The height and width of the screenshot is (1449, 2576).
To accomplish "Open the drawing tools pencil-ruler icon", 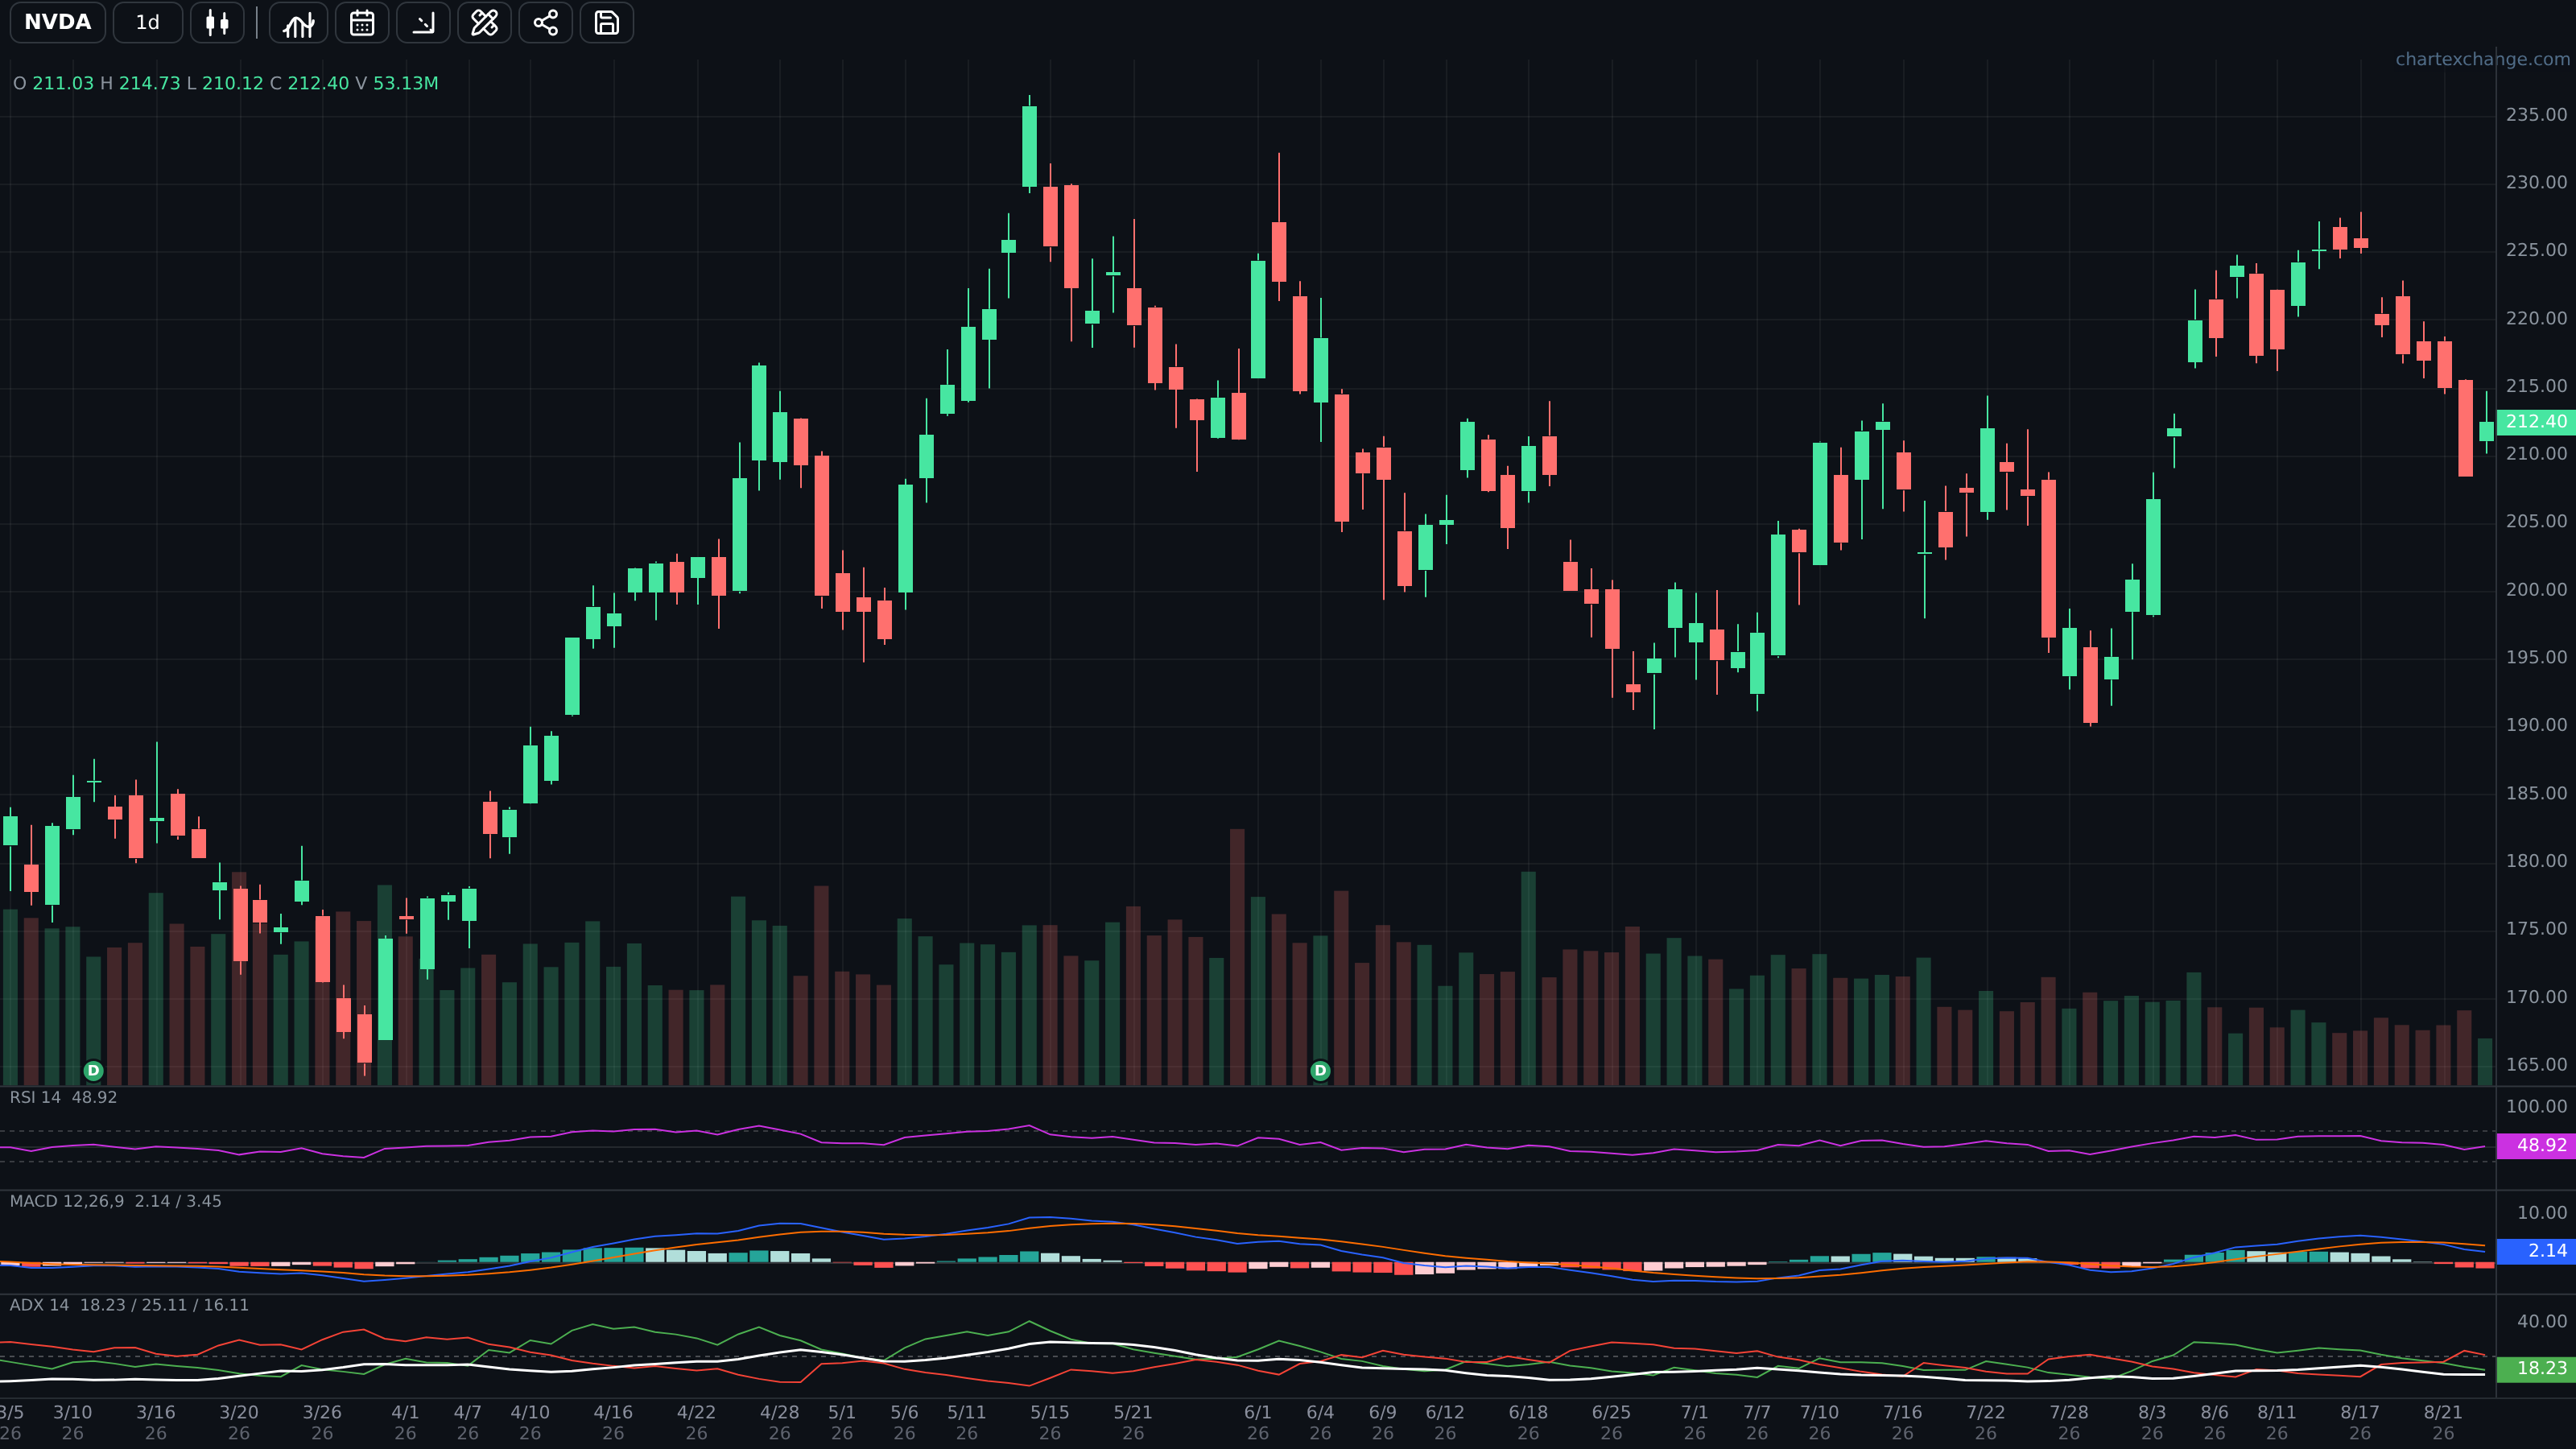I will 484,22.
